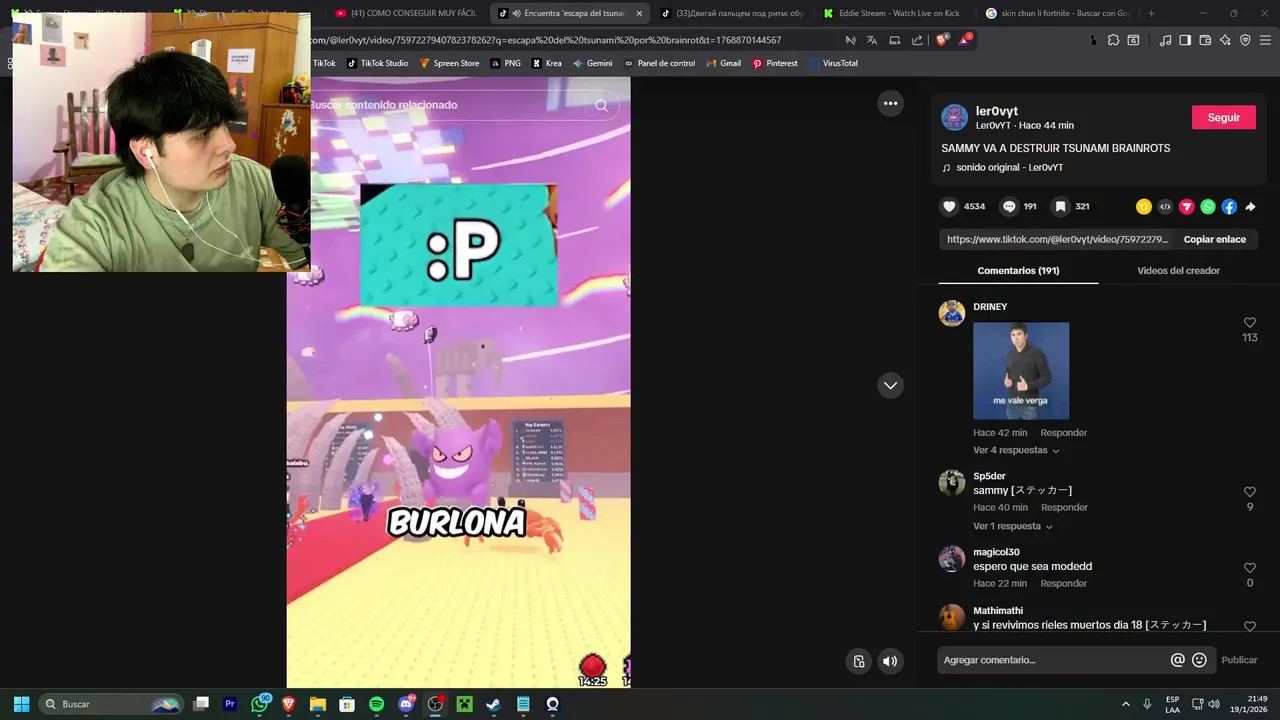The image size is (1280, 720).
Task: Click the search magnifier in the related content bar
Action: [x=601, y=105]
